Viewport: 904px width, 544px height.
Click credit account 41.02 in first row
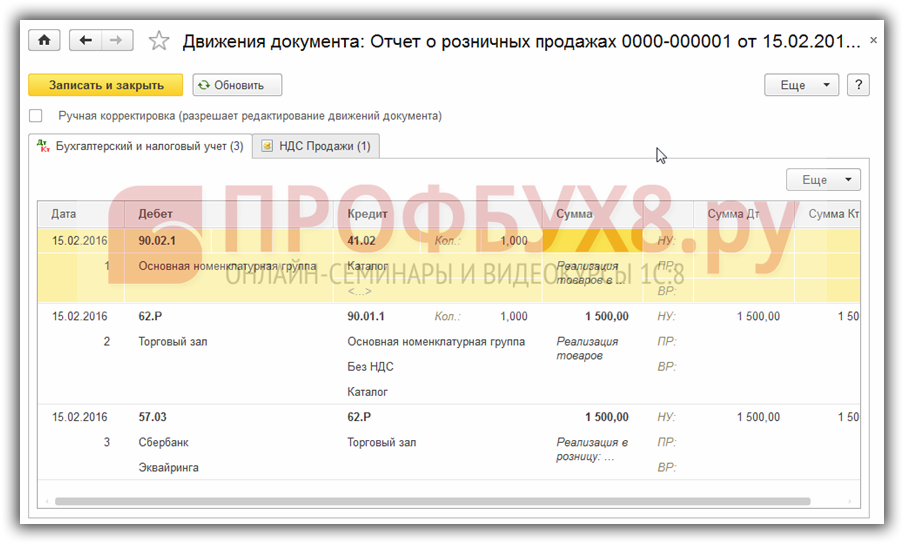(x=361, y=241)
